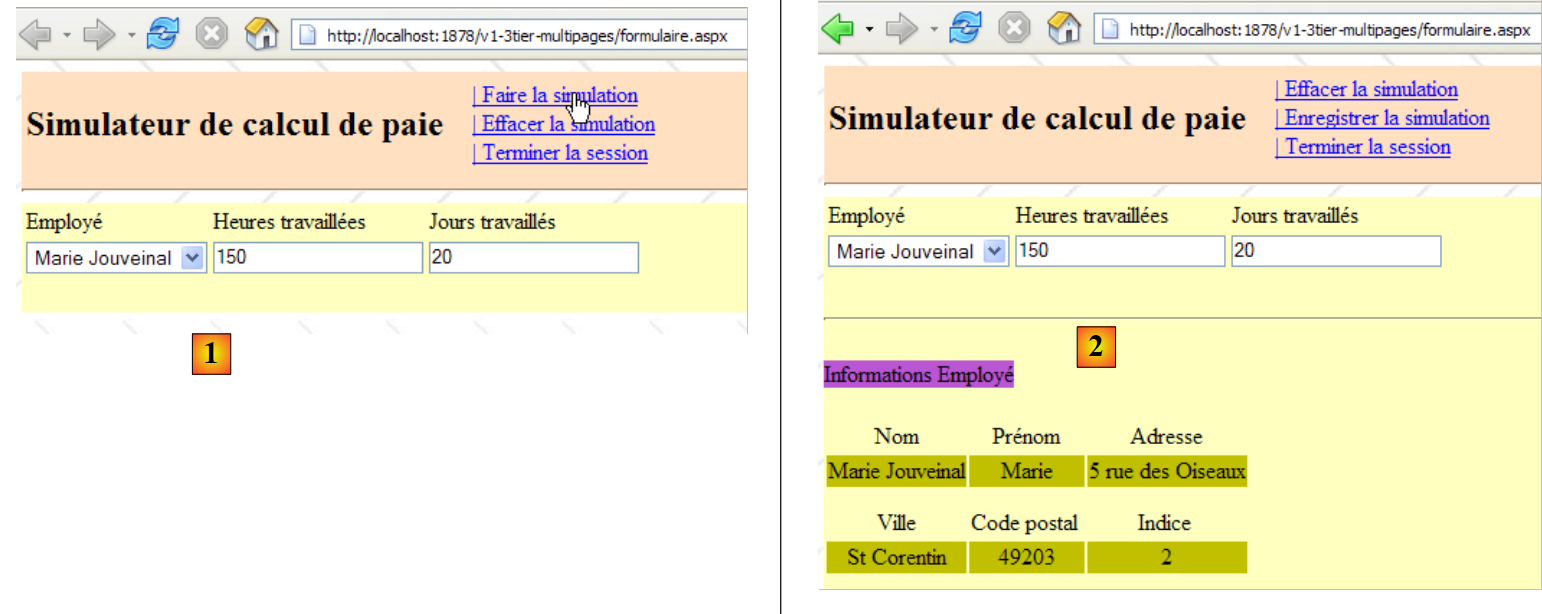This screenshot has height=614, width=1542.
Task: Click the 'Enregistrer la simulation' link
Action: [x=1382, y=118]
